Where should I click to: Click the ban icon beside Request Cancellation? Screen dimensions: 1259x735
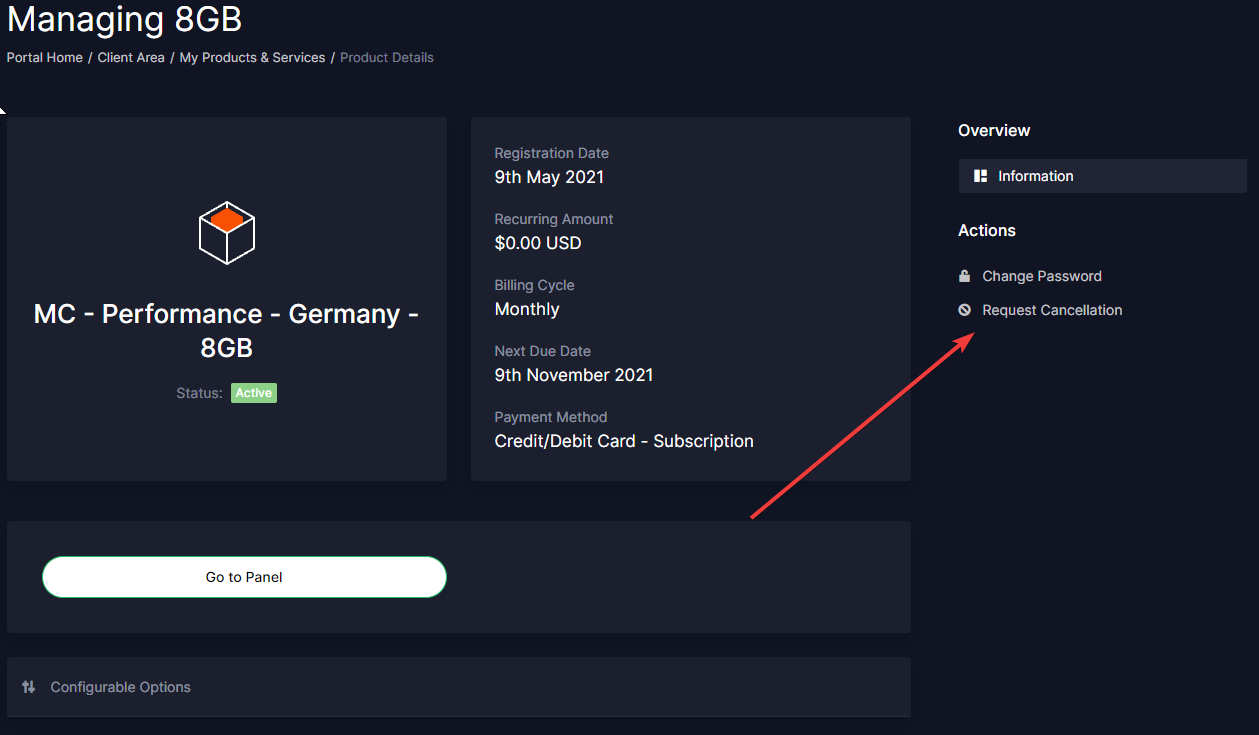click(965, 310)
